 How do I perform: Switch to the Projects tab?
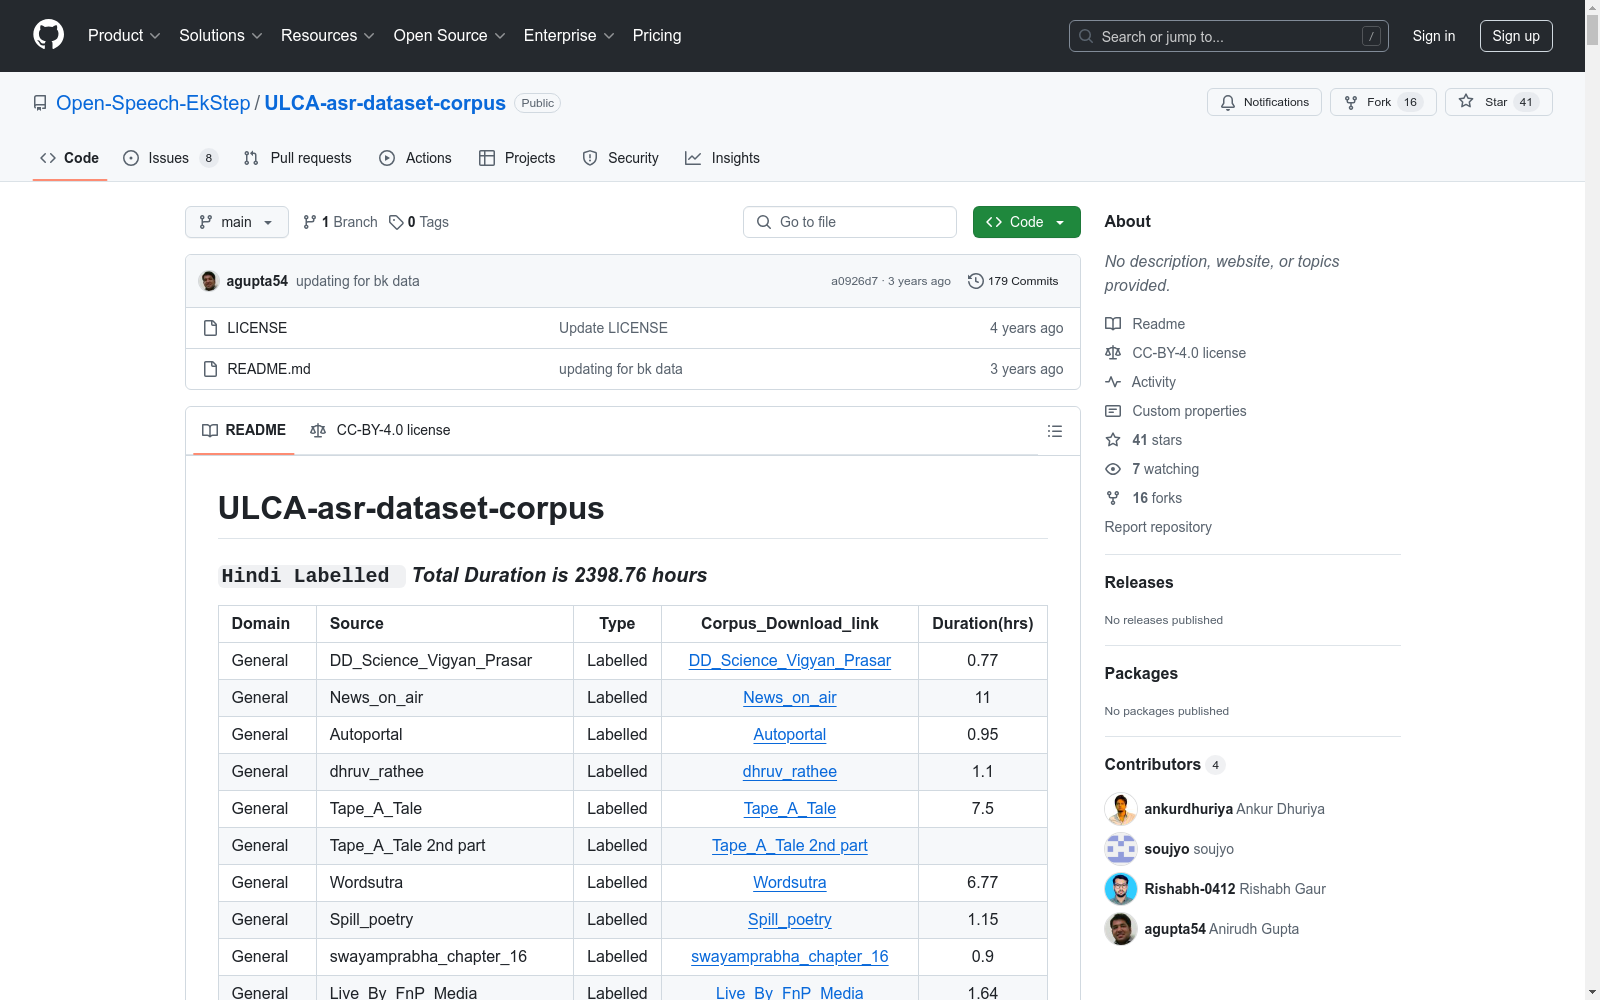click(517, 158)
